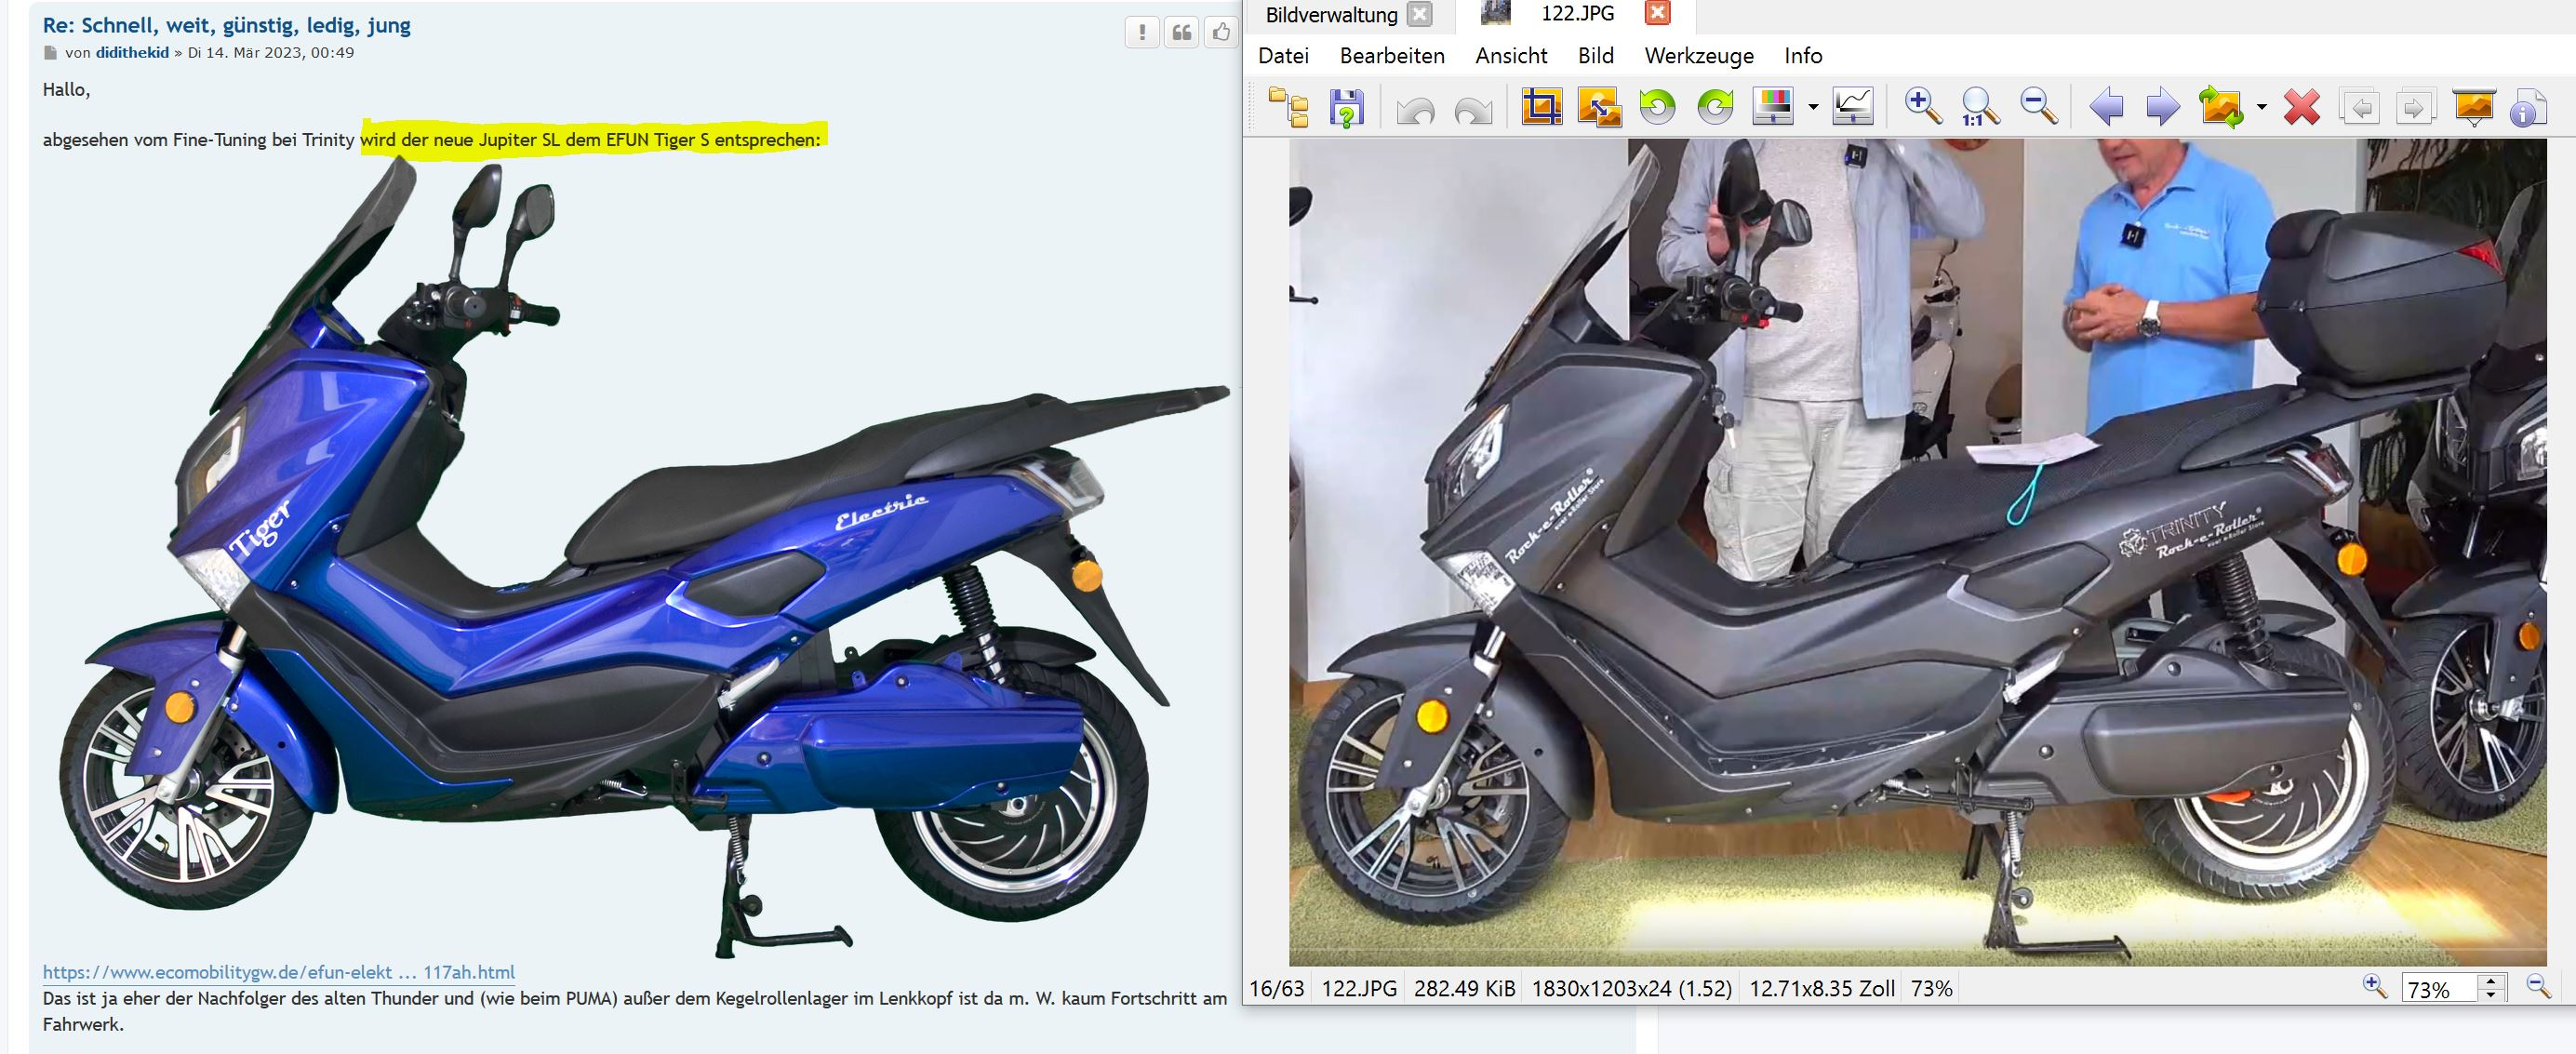Increase zoom percent with stepper arrow
2576x1054 pixels.
tap(2491, 981)
